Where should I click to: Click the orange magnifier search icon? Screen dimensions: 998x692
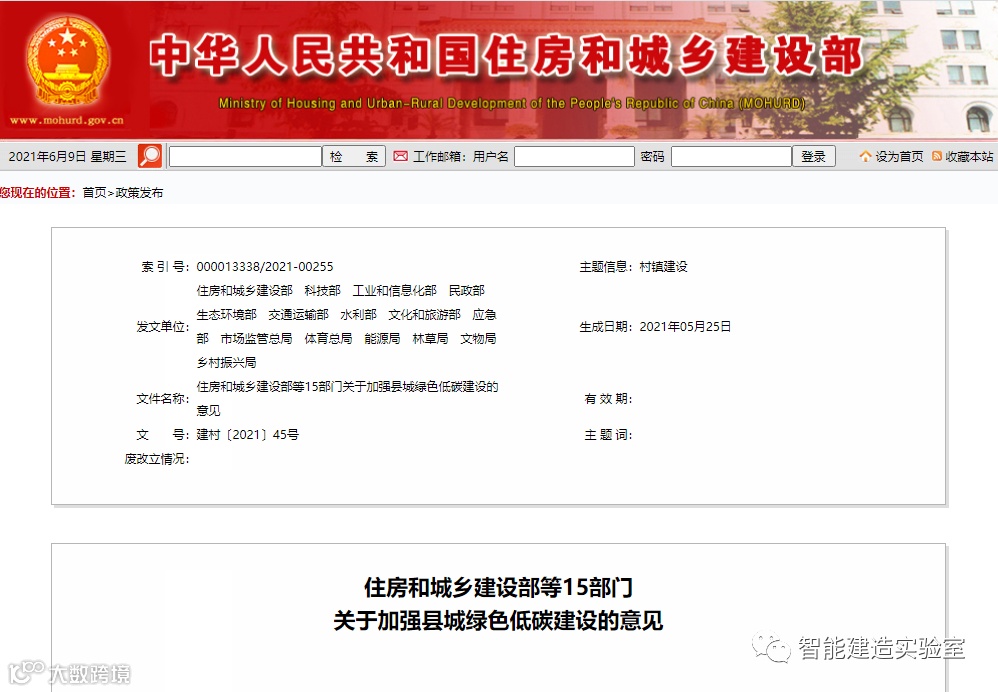click(150, 156)
